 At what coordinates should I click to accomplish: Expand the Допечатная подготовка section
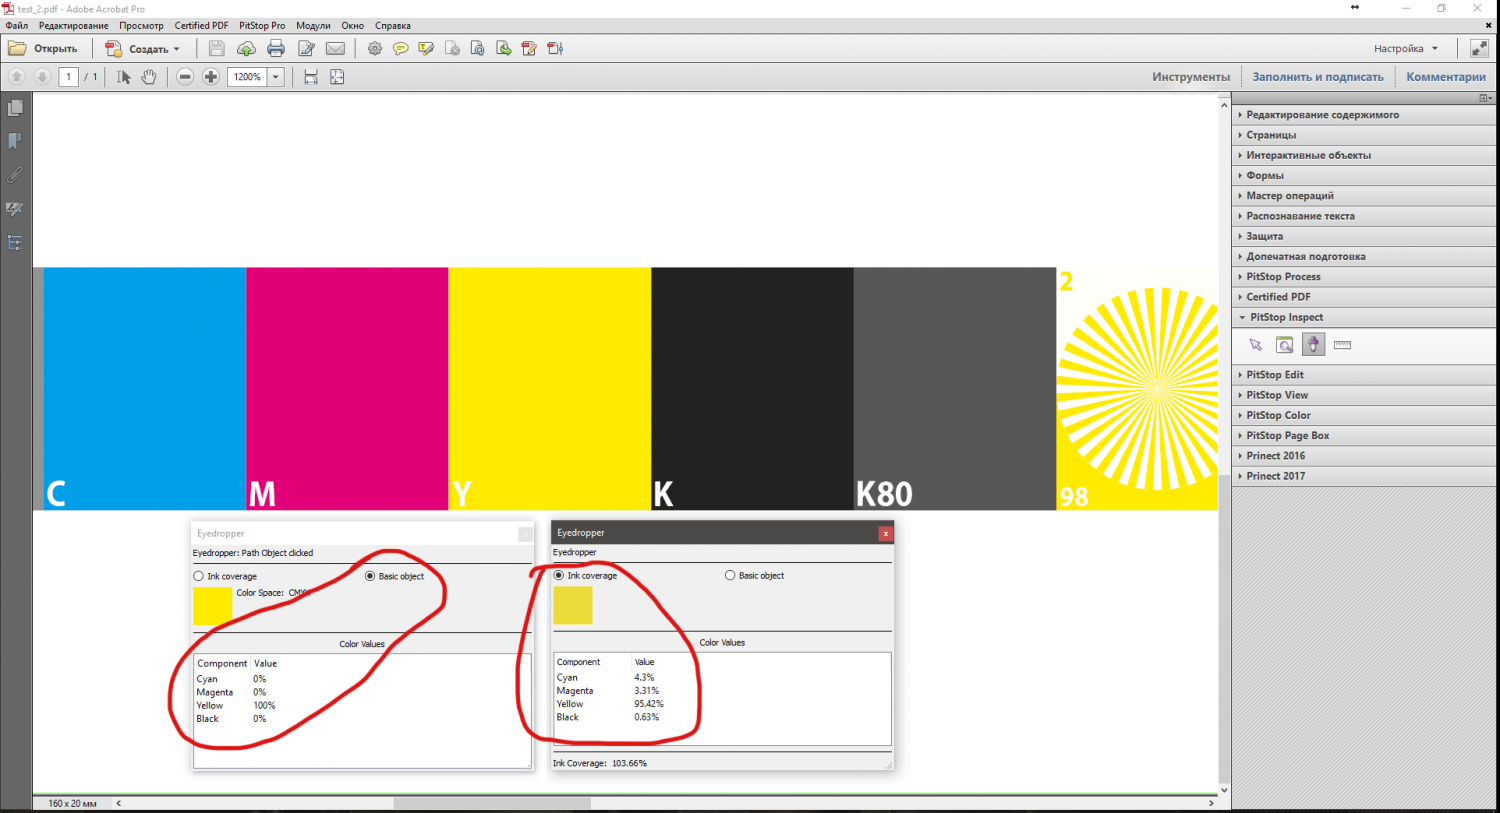(1364, 256)
